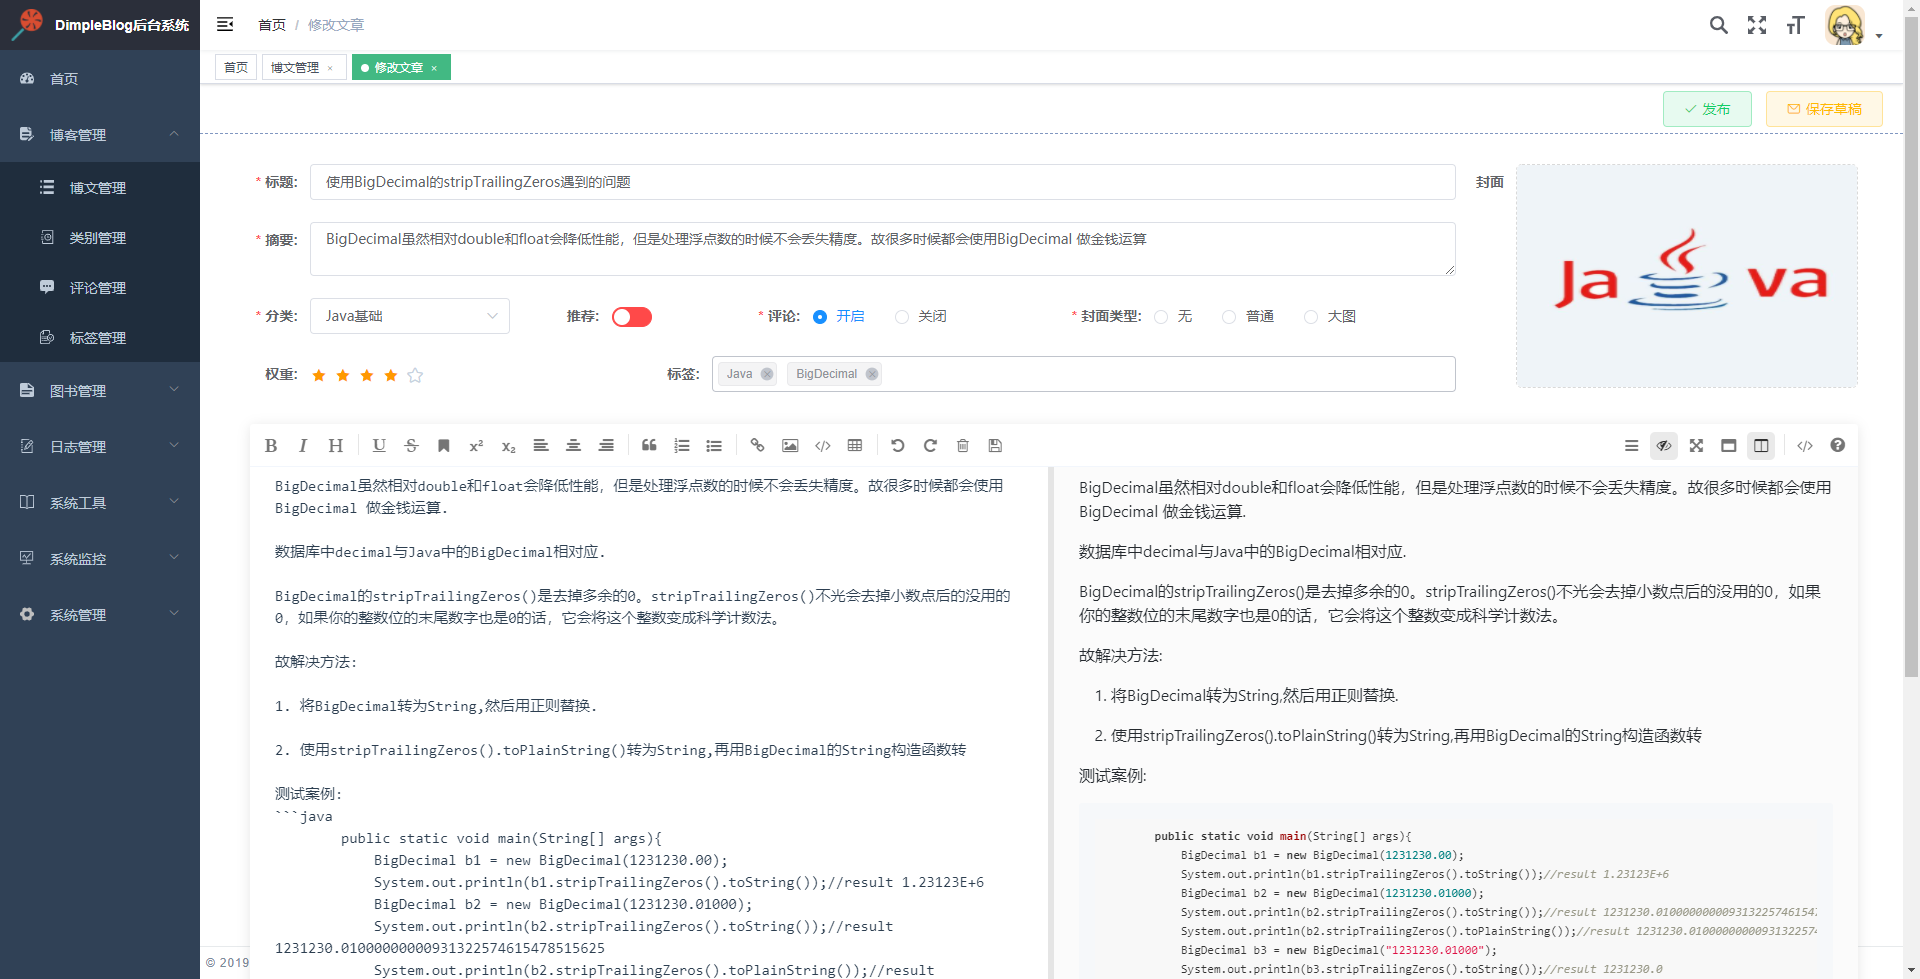
Task: Click into the 标题 title field
Action: [882, 182]
